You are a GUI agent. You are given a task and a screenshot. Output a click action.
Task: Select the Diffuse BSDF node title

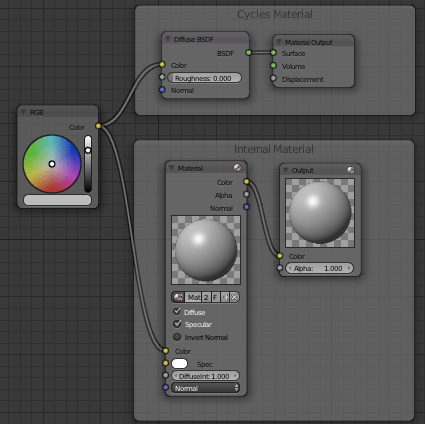tap(194, 39)
